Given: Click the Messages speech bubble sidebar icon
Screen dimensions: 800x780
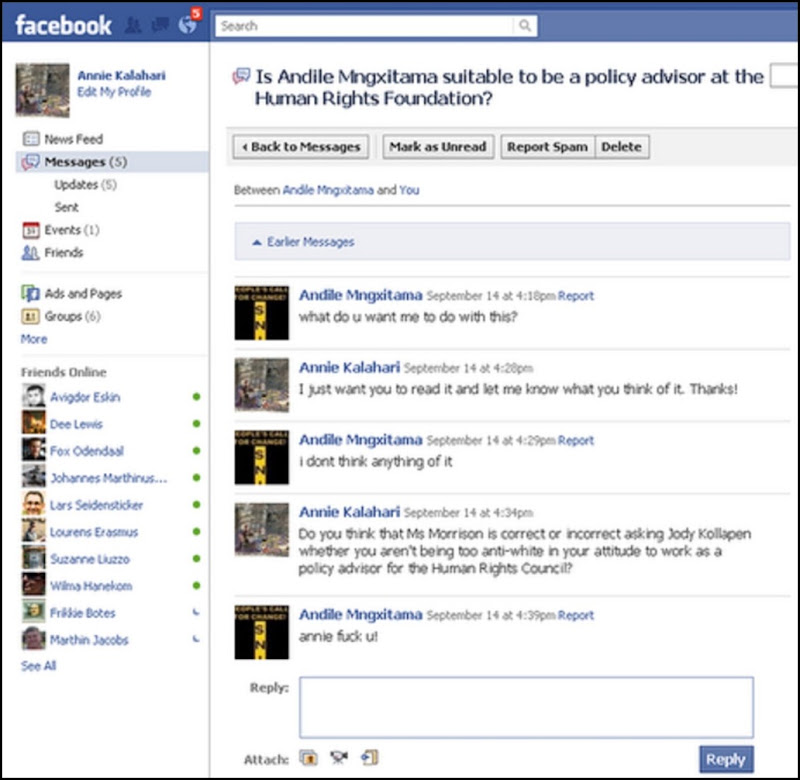Looking at the screenshot, I should coord(30,162).
